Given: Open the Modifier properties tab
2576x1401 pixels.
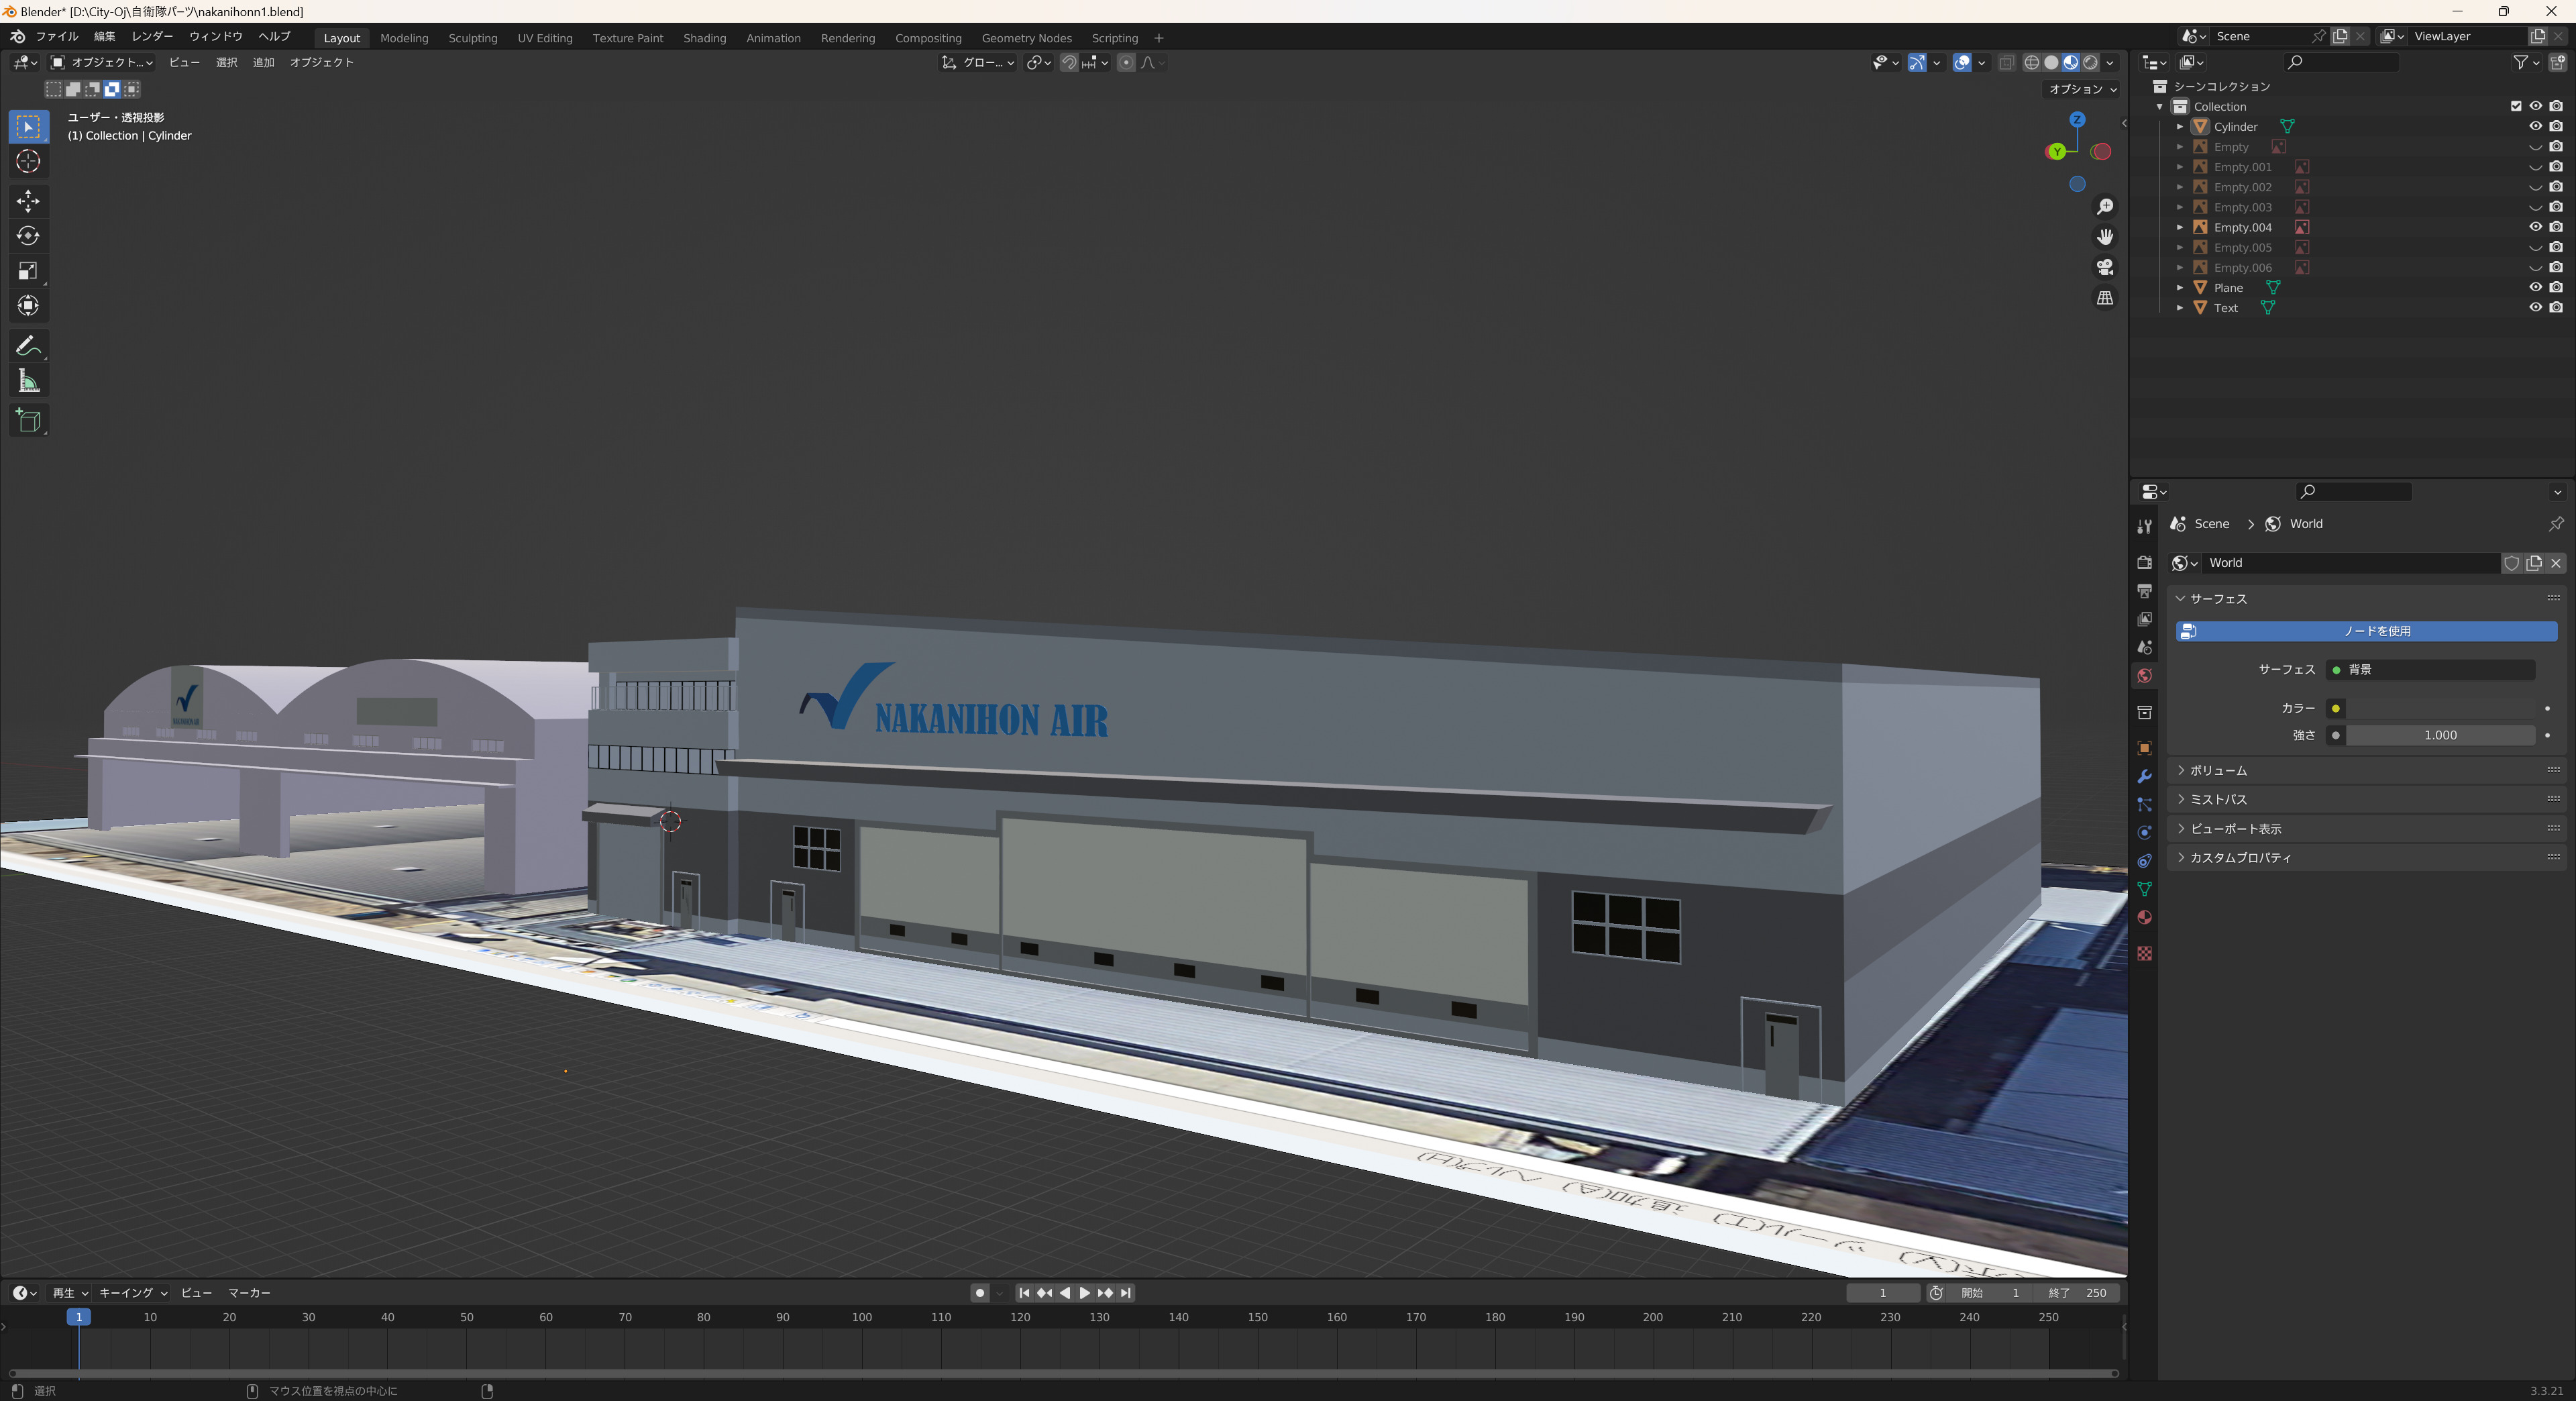Looking at the screenshot, I should tap(2144, 777).
